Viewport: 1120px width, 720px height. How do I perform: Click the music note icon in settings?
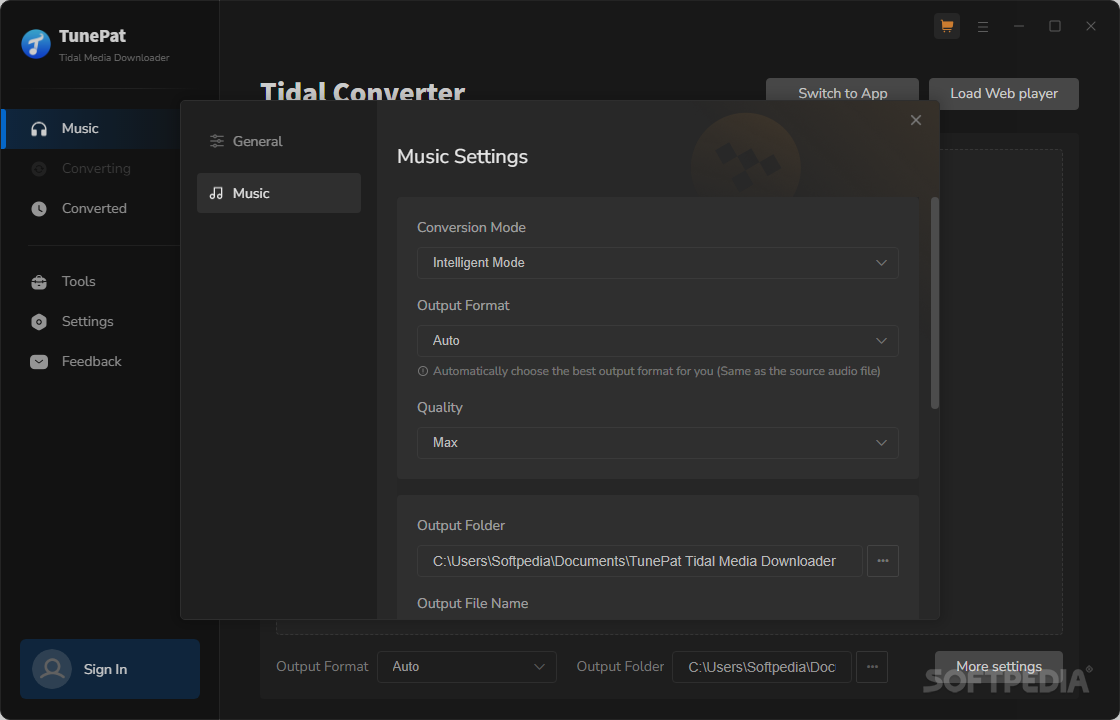216,193
